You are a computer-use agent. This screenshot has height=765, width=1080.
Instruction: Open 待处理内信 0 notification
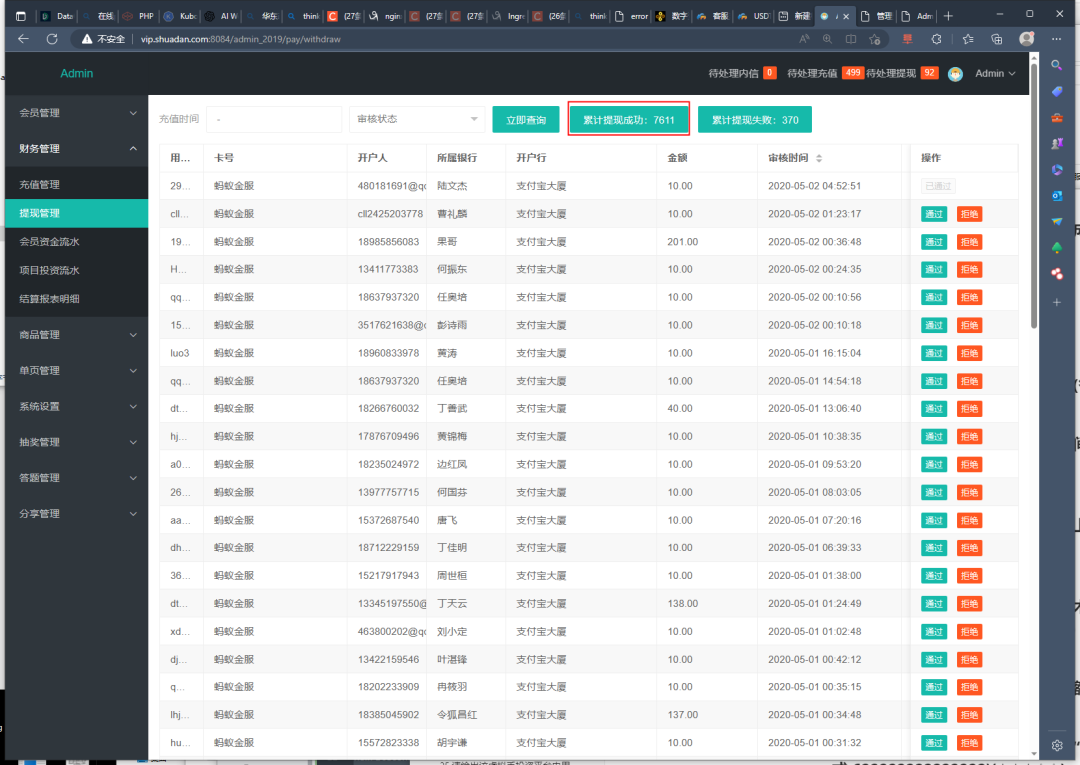pyautogui.click(x=742, y=73)
